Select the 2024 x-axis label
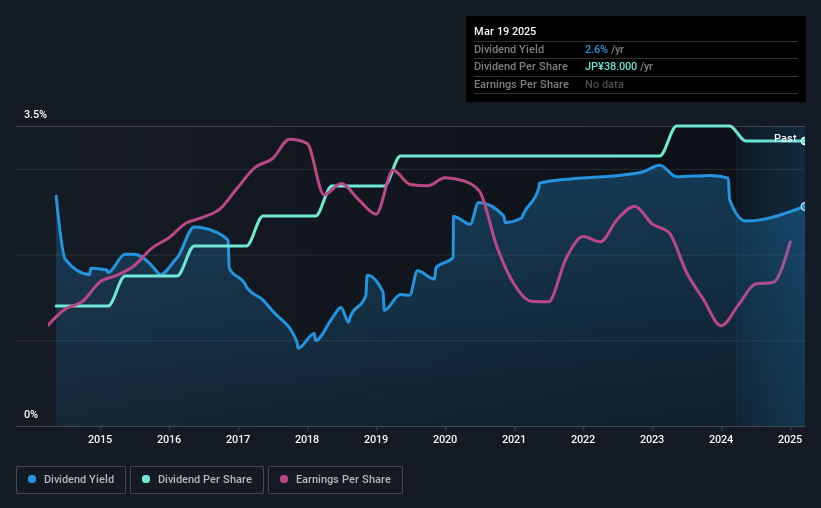Screen dimensions: 821x508 [x=721, y=439]
